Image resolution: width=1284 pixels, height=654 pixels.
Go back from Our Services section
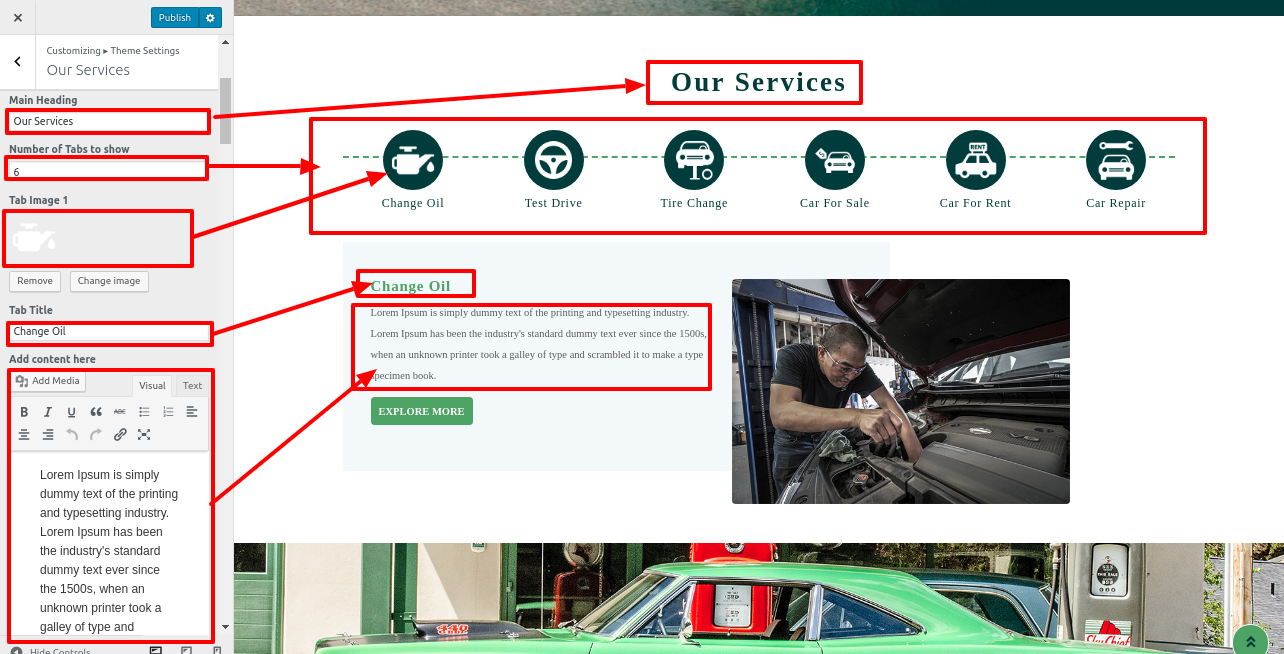(17, 62)
